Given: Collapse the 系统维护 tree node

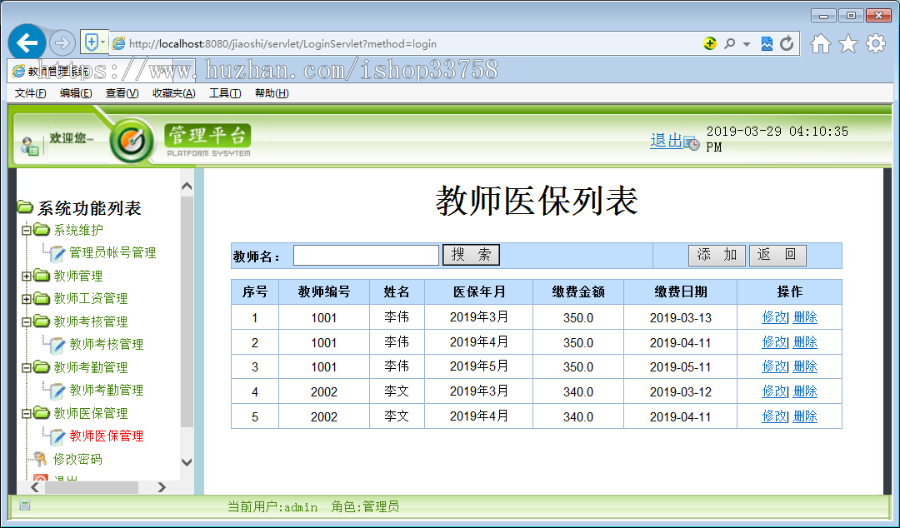Looking at the screenshot, I should (x=26, y=231).
